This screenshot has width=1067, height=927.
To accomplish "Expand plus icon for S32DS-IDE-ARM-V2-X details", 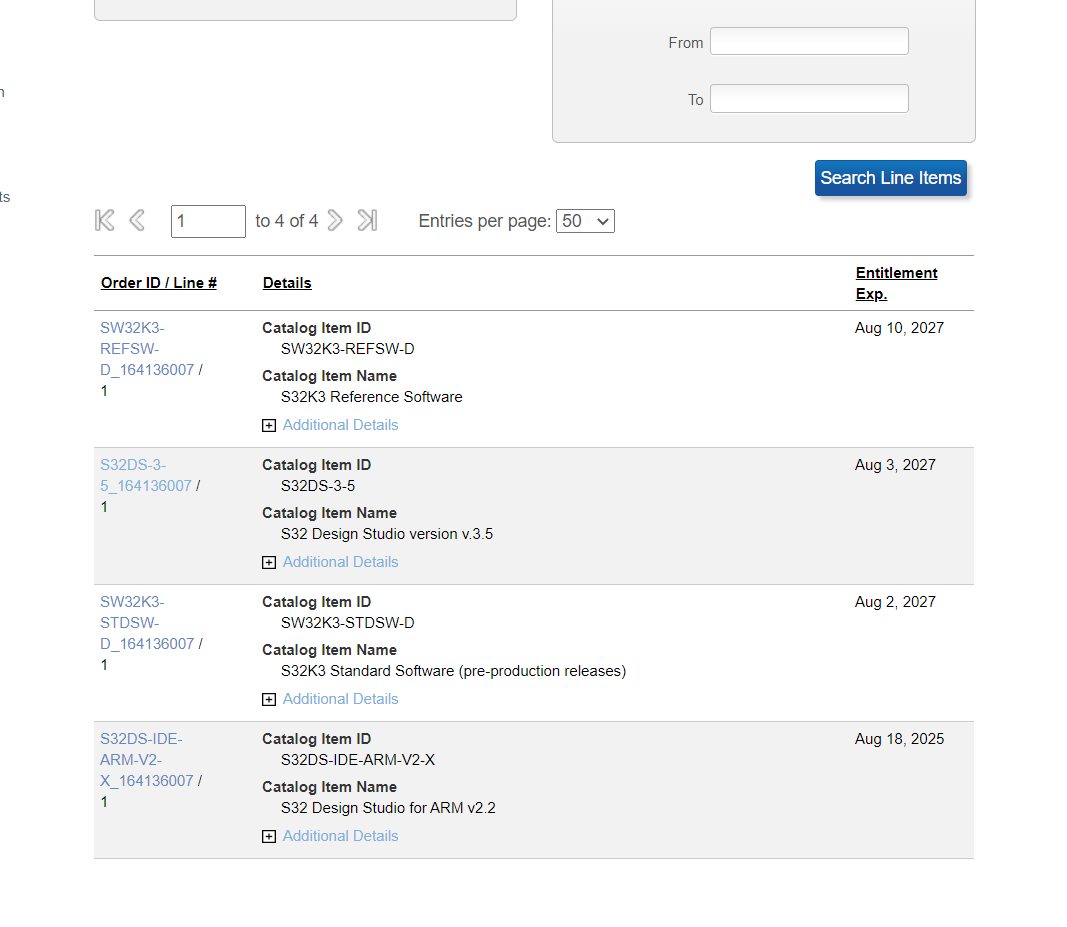I will pyautogui.click(x=269, y=837).
